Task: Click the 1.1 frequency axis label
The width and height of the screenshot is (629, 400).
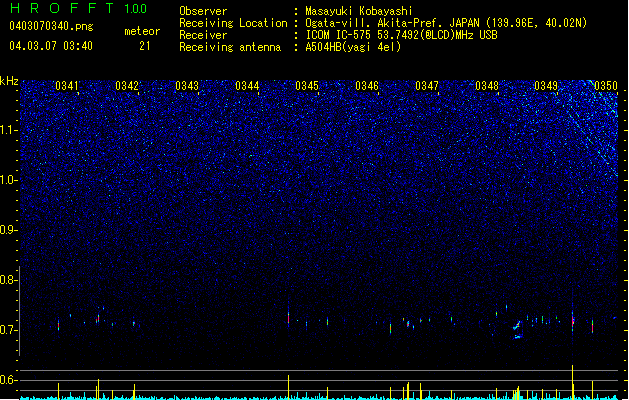Action: coord(8,130)
